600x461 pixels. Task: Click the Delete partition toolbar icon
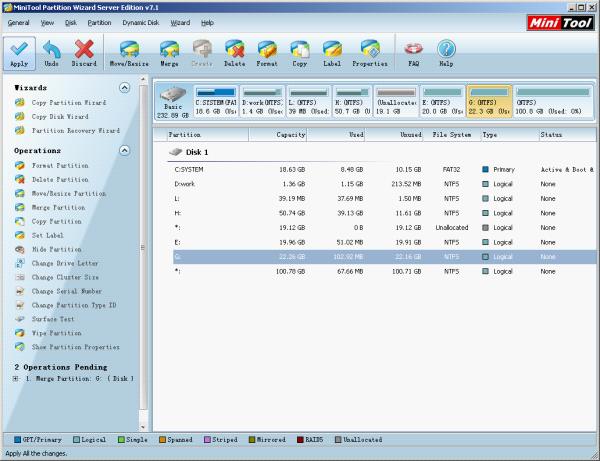(x=235, y=53)
